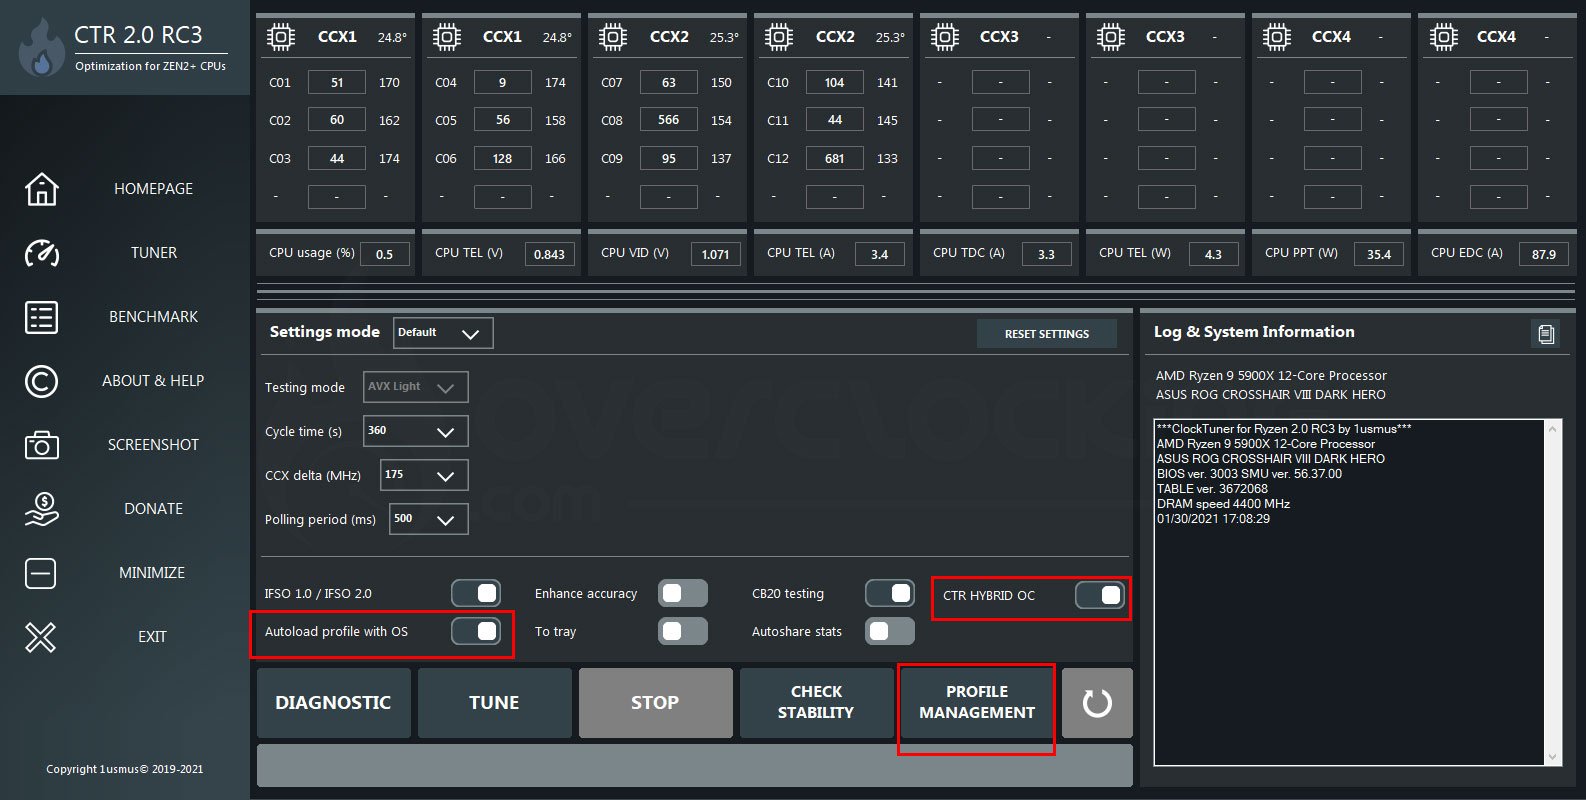Enable Enhance accuracy switch
This screenshot has width=1586, height=800.
[683, 593]
